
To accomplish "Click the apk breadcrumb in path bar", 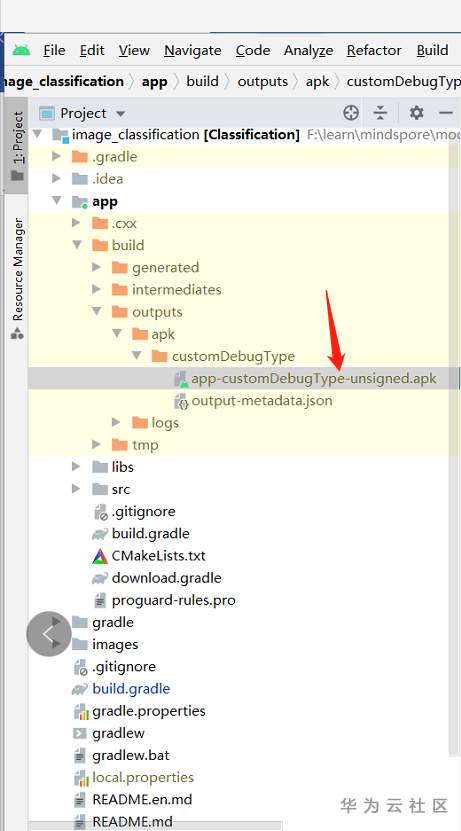I will click(317, 81).
